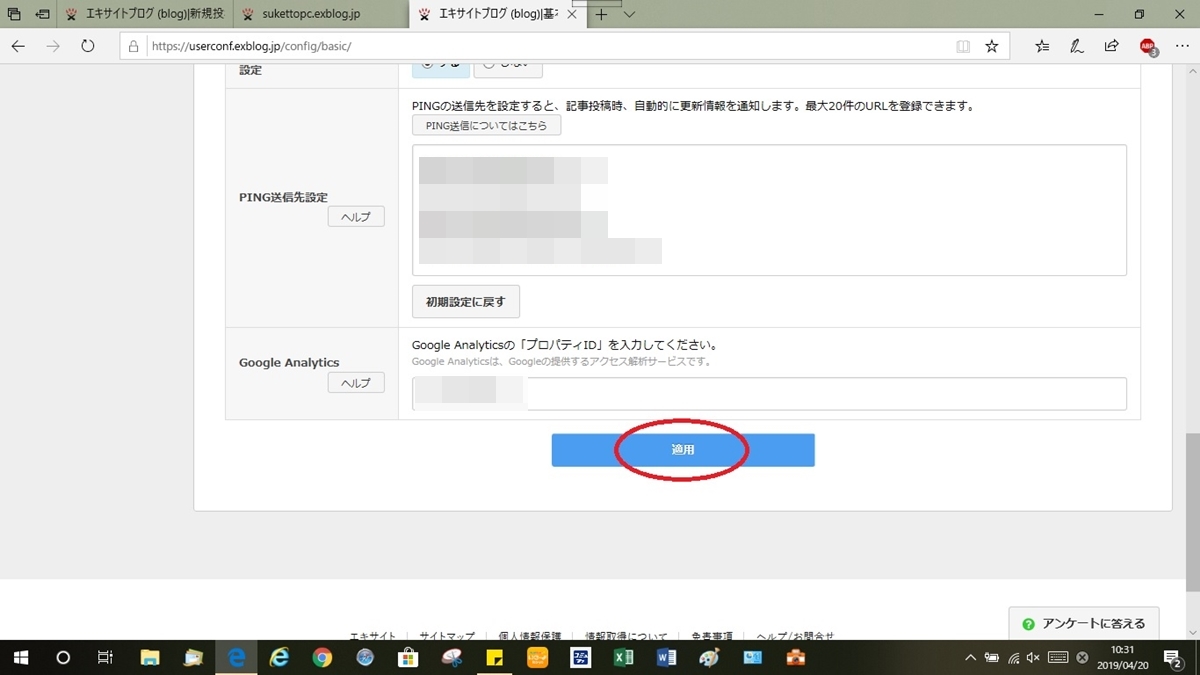The height and width of the screenshot is (675, 1200).
Task: Reload the page with the Refresh icon
Action: [x=88, y=46]
